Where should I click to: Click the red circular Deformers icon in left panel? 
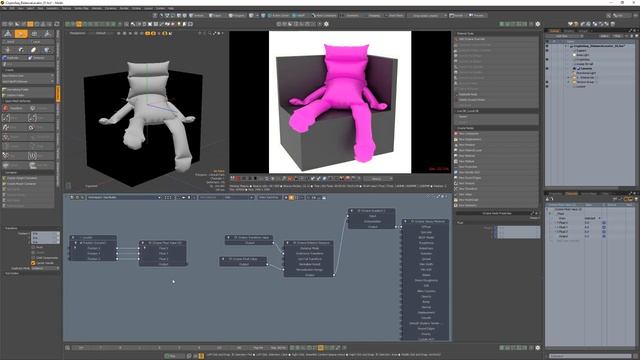pos(6,108)
